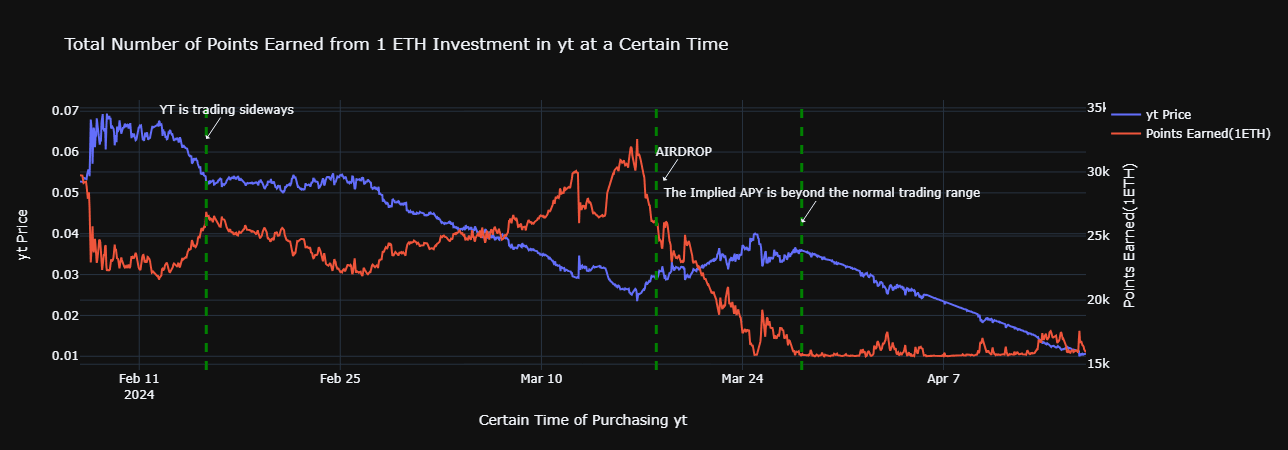
Task: Click the Mar 24 date tick label
Action: click(x=742, y=379)
